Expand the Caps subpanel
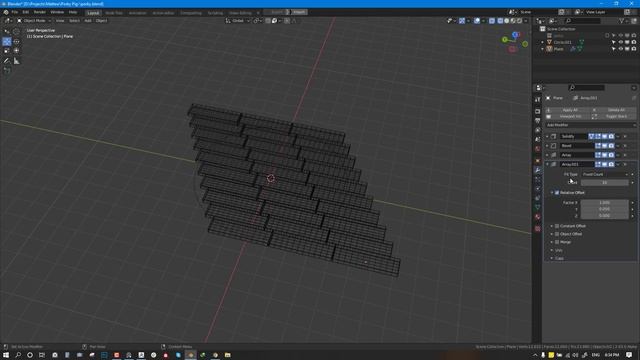Viewport: 640px width, 360px height. (x=552, y=258)
